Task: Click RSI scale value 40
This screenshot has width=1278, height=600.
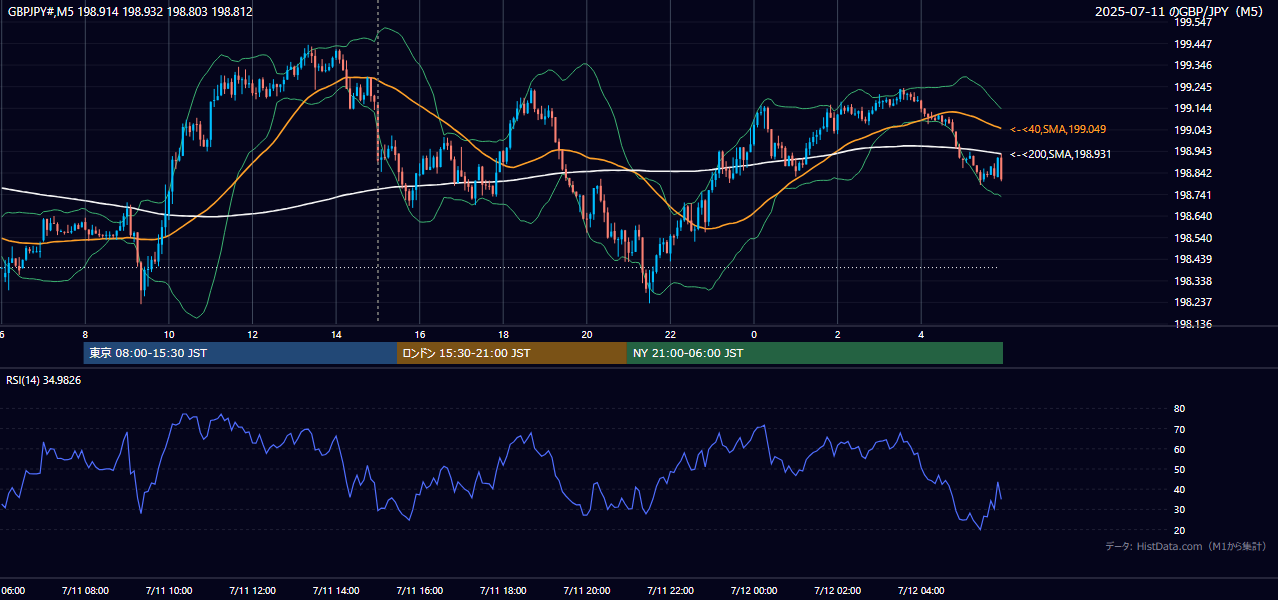Action: (1180, 489)
